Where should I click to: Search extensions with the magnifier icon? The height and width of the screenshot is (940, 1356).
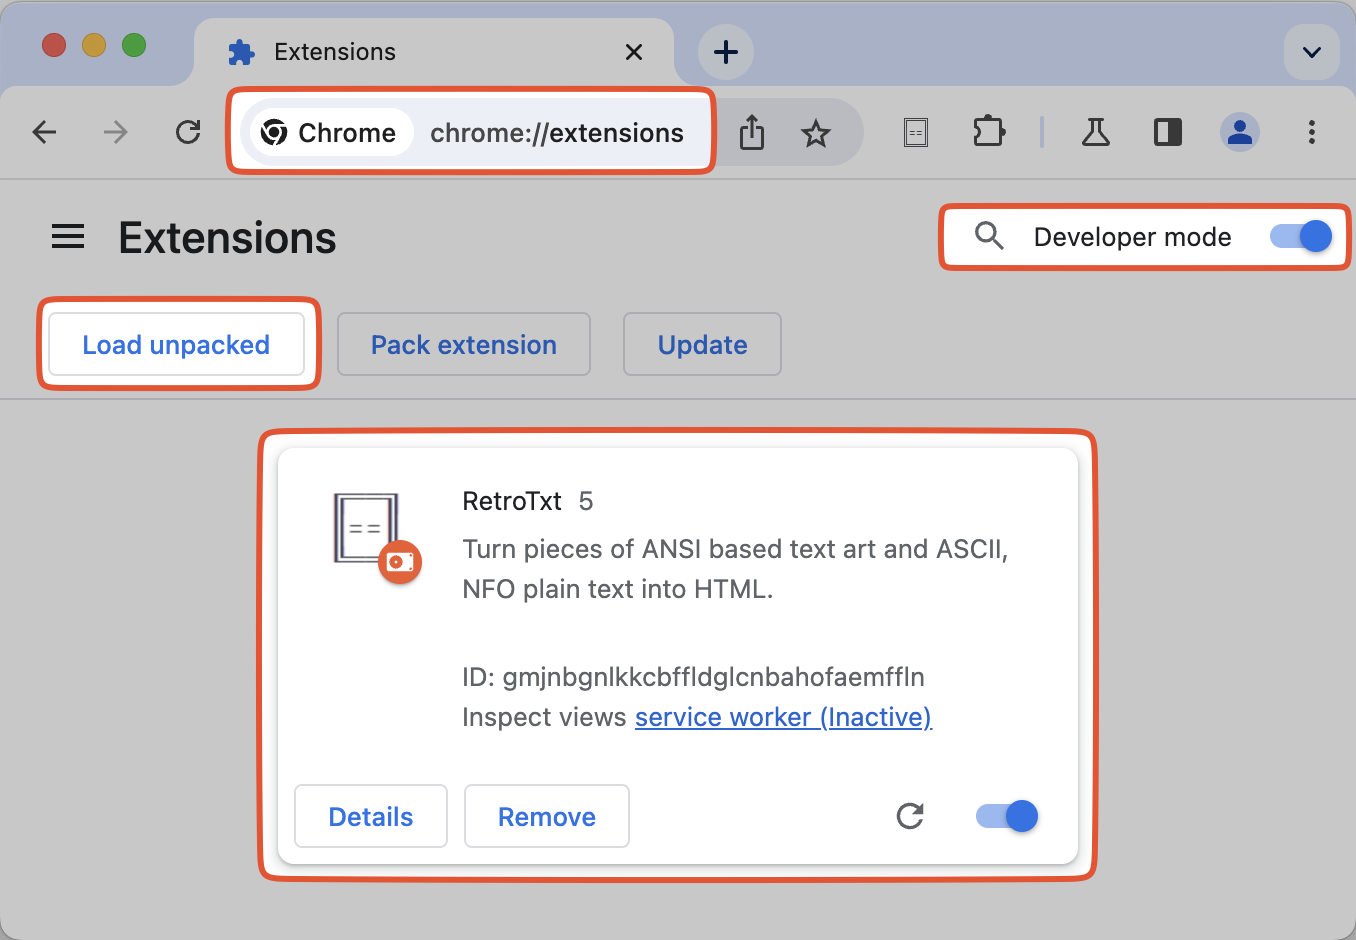989,236
